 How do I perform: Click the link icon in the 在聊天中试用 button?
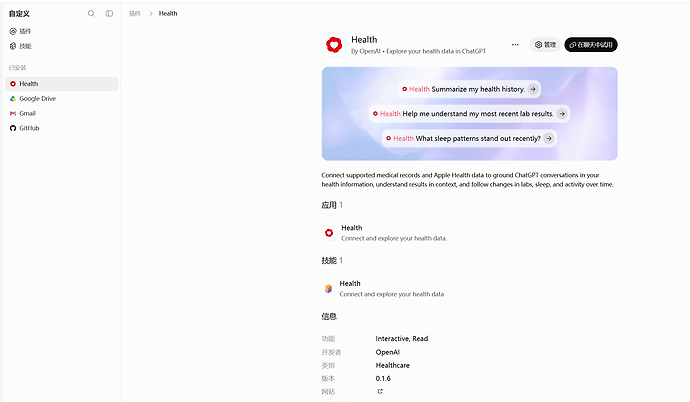click(573, 44)
